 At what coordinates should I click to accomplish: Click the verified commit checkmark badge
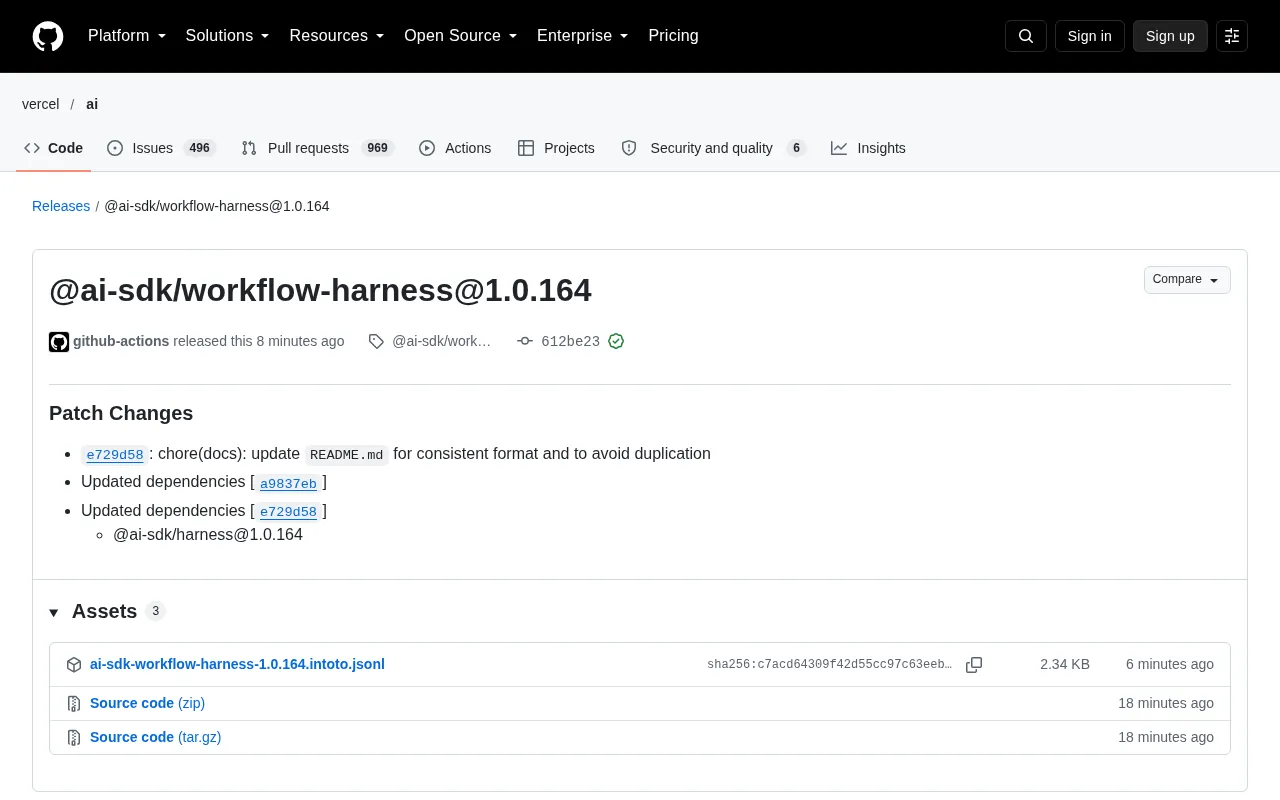pos(616,341)
